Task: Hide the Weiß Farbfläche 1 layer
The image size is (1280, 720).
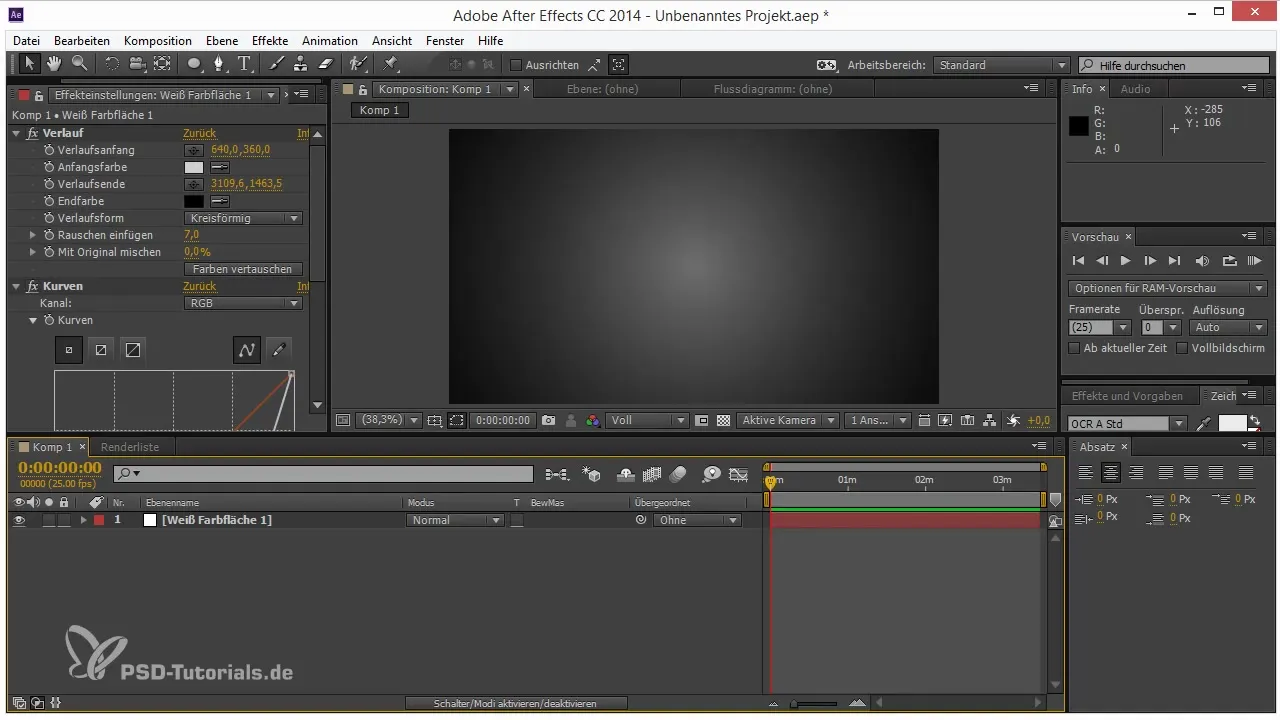Action: pos(18,520)
